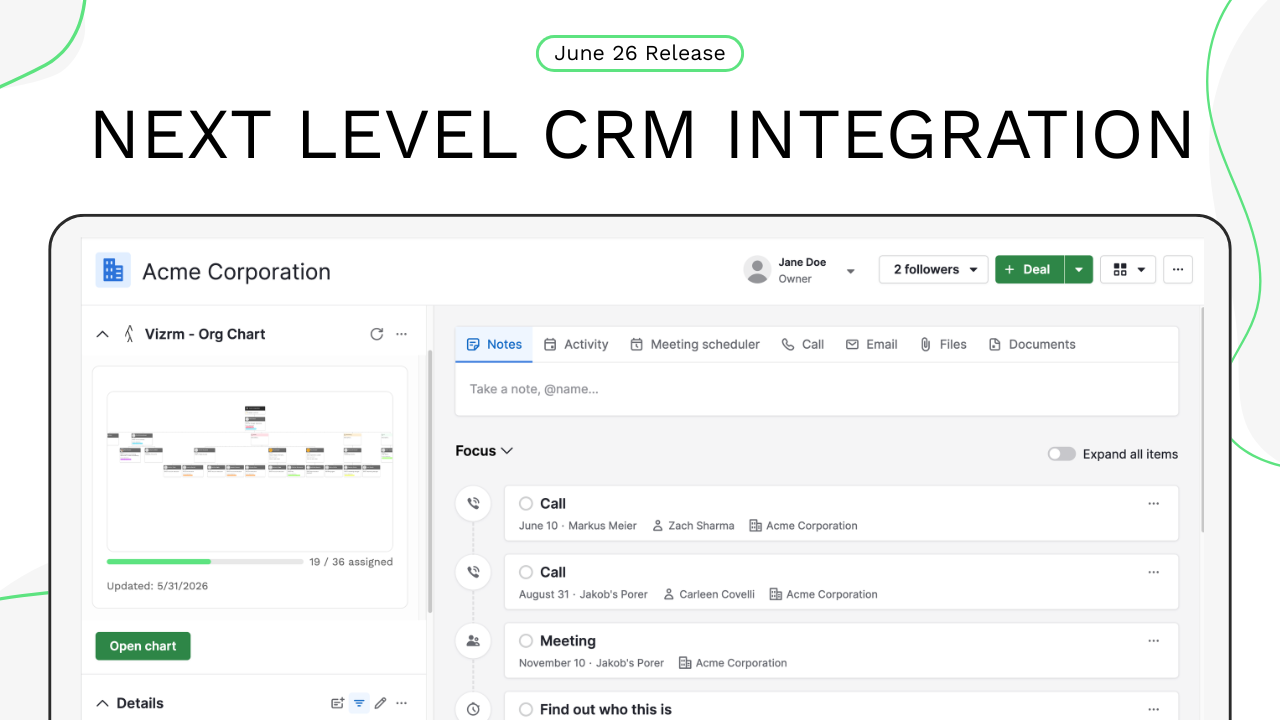
Task: Click the November 10 · Jakob's Porer text
Action: [591, 663]
